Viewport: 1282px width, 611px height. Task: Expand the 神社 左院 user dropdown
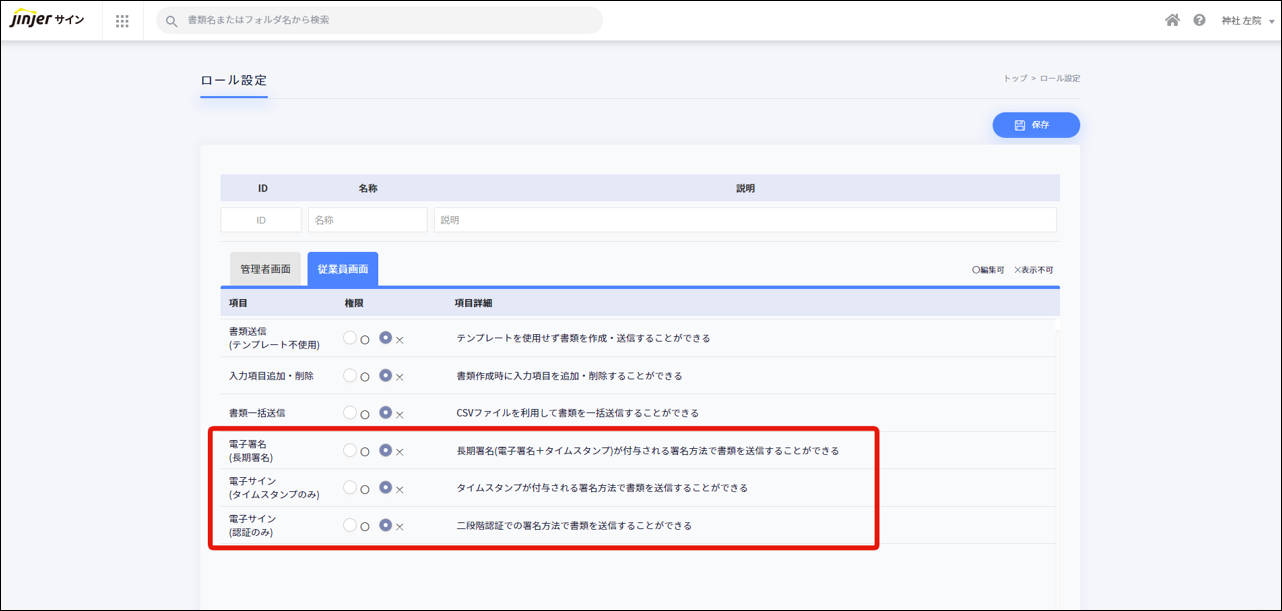coord(1247,21)
